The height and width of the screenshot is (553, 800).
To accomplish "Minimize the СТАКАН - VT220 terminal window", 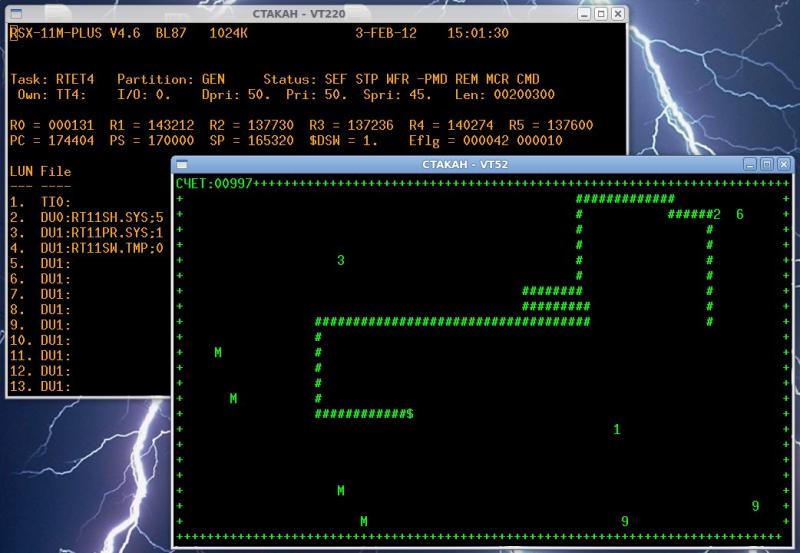I will click(582, 14).
